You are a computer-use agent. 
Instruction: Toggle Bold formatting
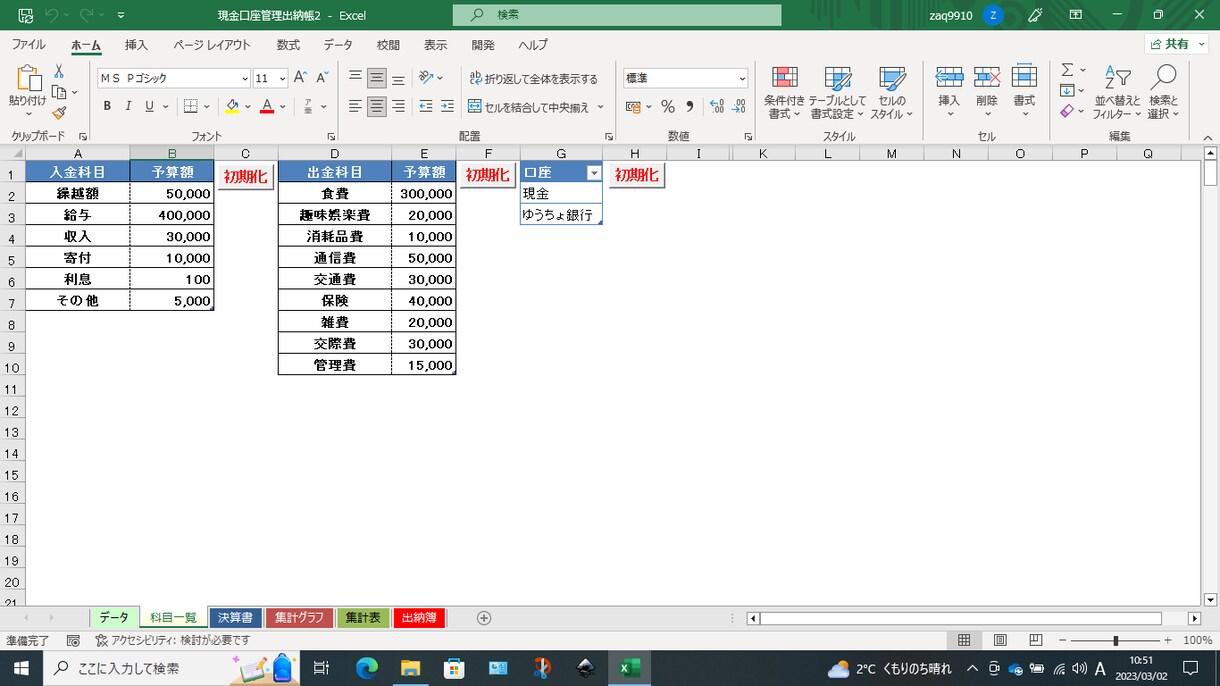[107, 106]
